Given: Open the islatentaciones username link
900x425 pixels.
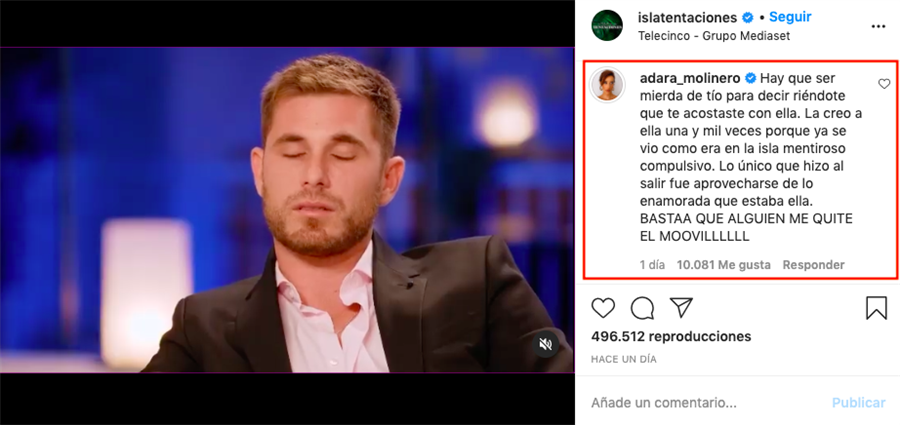Looking at the screenshot, I should click(x=688, y=18).
